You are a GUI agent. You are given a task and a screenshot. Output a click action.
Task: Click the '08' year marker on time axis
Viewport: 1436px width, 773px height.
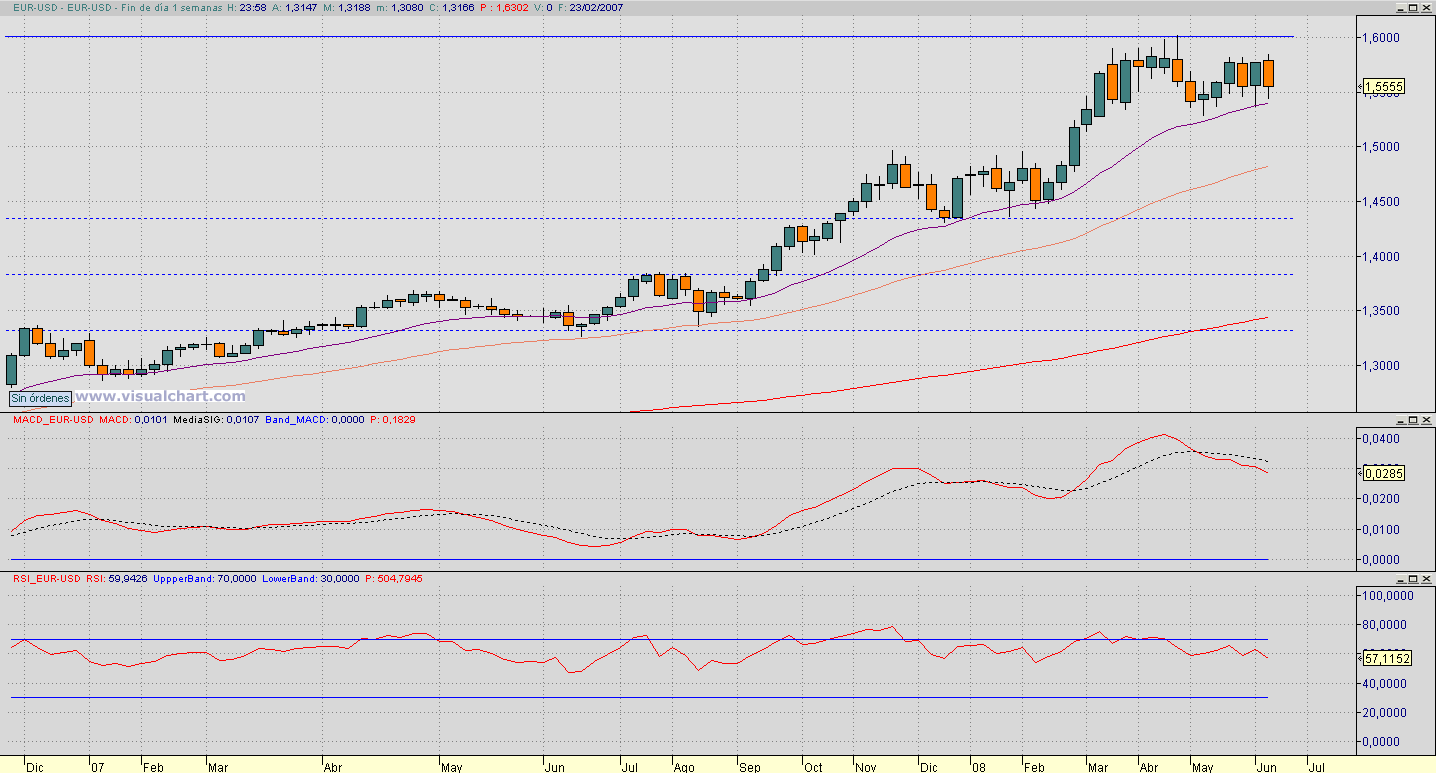click(x=977, y=767)
